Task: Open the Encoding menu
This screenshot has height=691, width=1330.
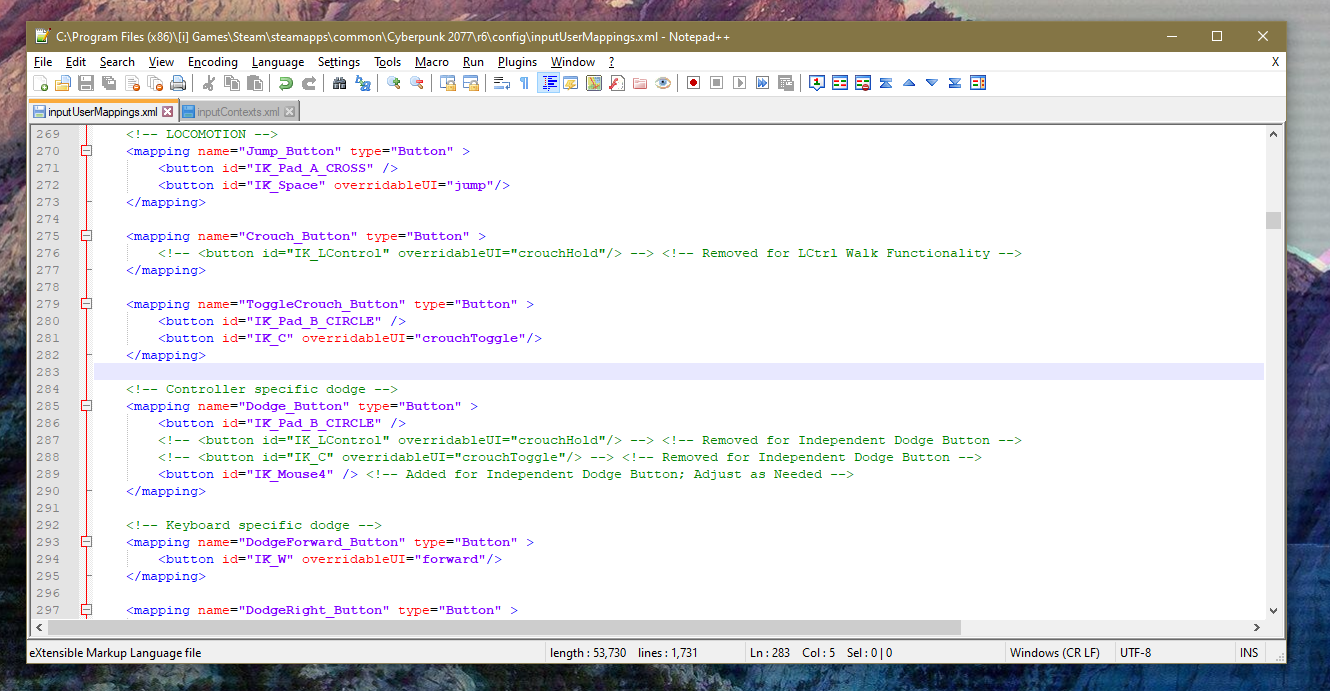Action: tap(213, 62)
